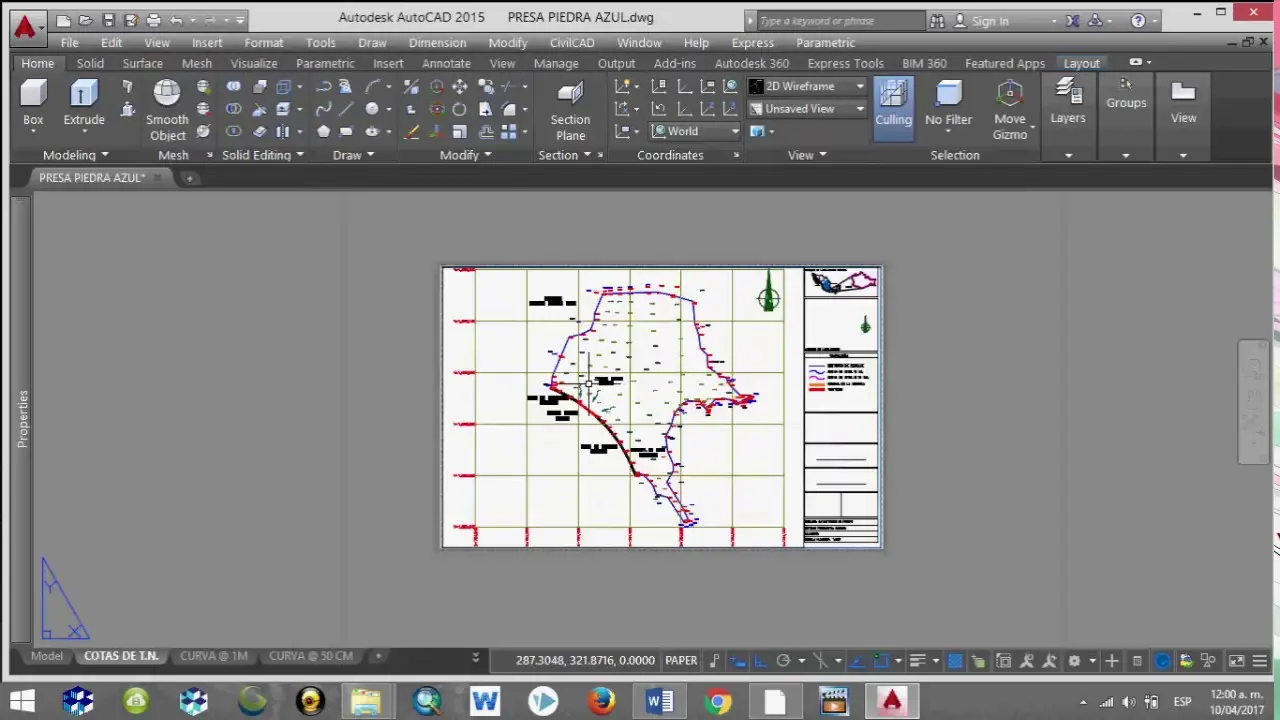Switch to the Visualize ribbon tab

[x=253, y=63]
